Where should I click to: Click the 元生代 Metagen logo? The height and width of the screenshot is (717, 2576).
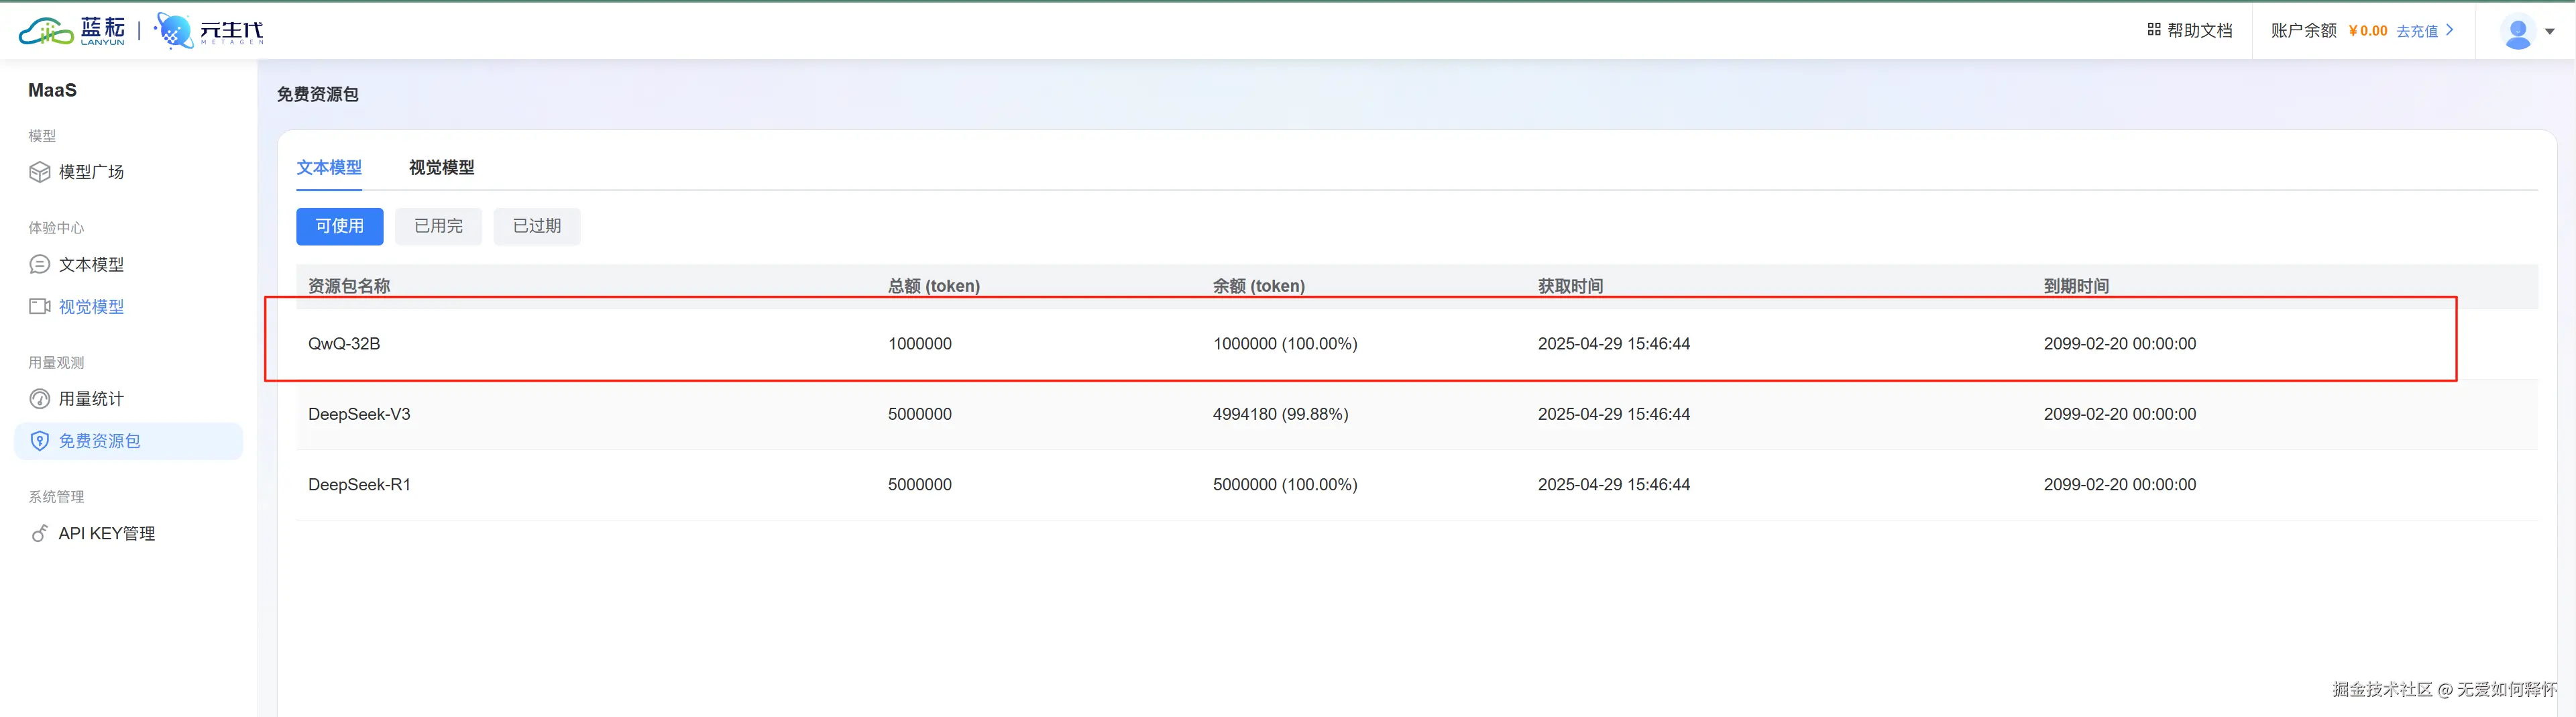[x=209, y=31]
